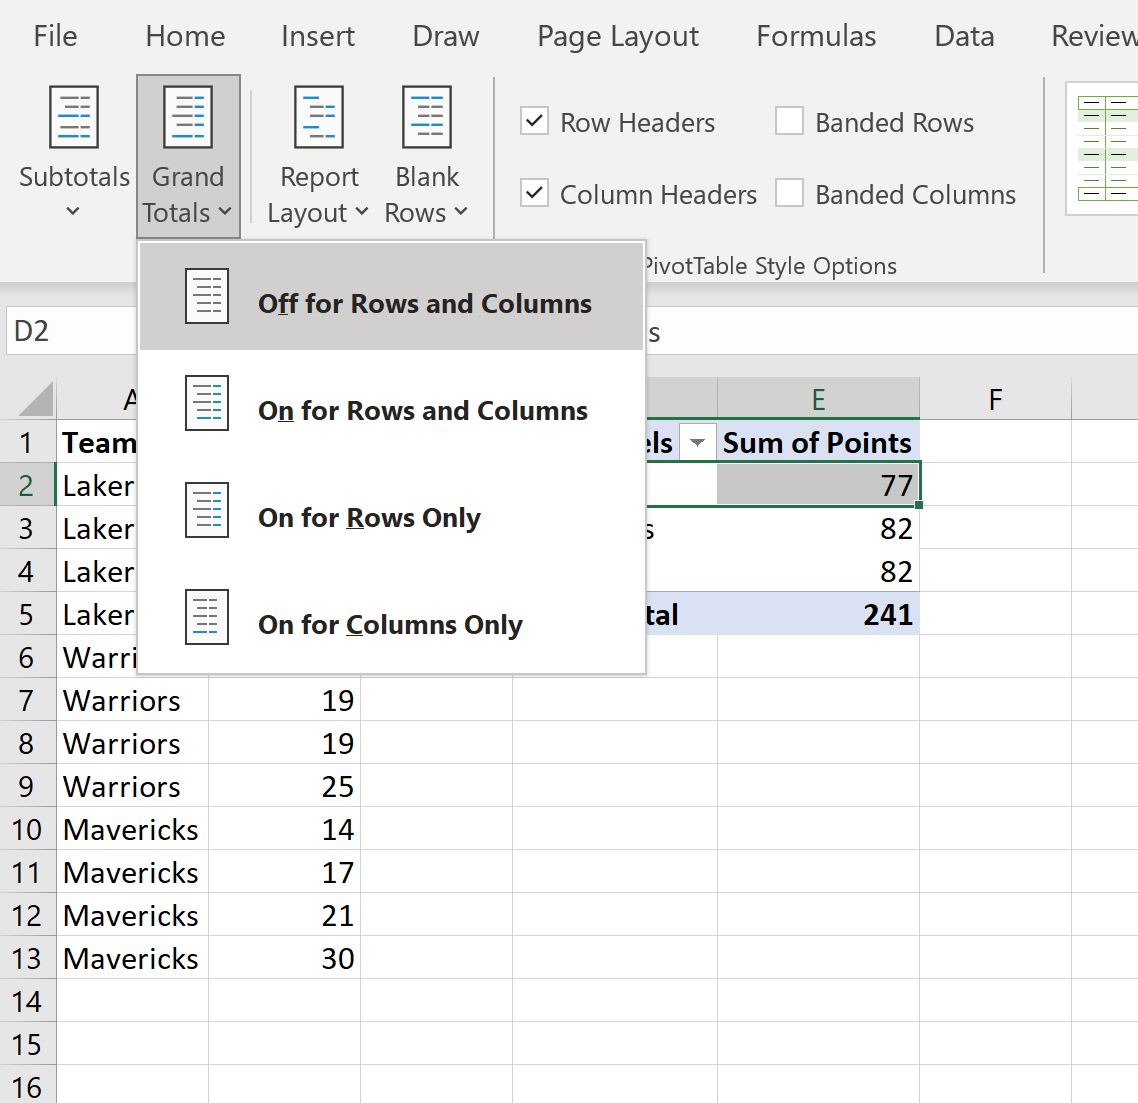Enable the Banded Rows checkbox
Viewport: 1138px width, 1103px height.
pyautogui.click(x=790, y=122)
